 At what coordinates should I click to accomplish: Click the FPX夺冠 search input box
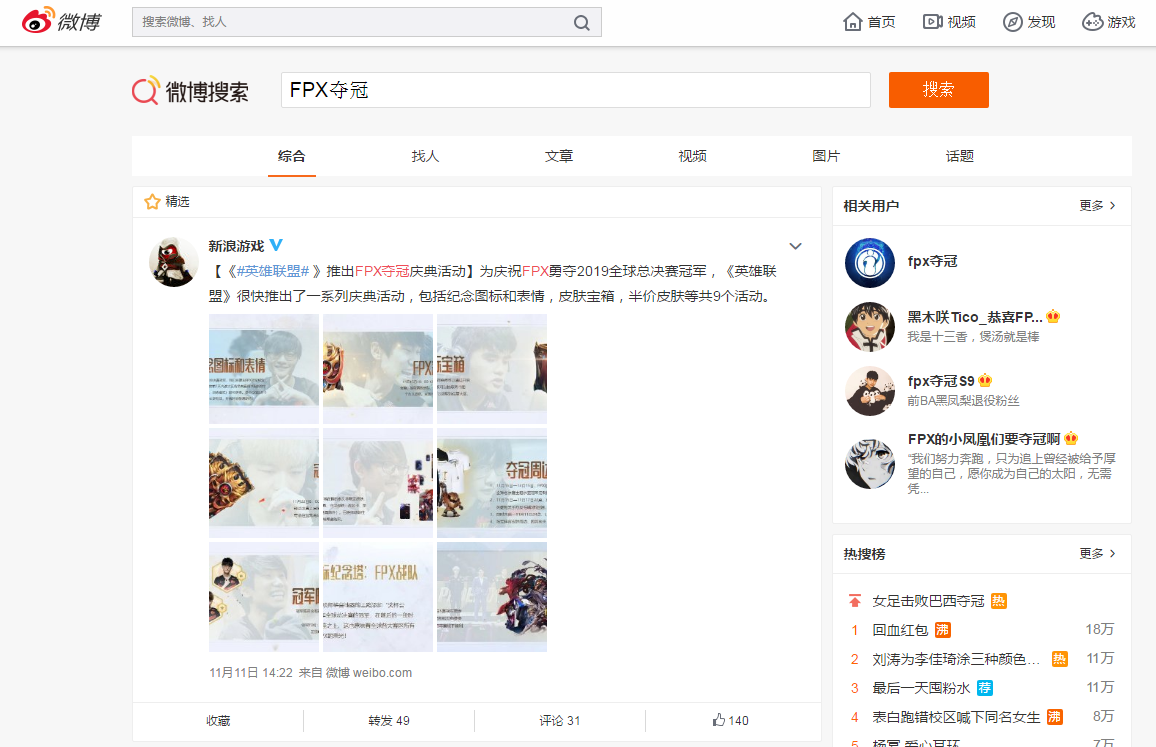(x=576, y=90)
